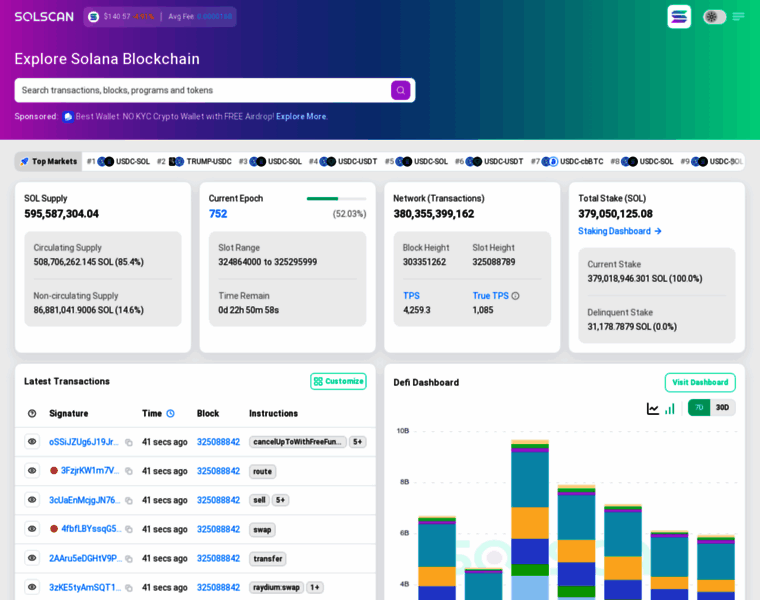Click the header clock icon beside Signature
760x600 pixels.
[x=32, y=413]
